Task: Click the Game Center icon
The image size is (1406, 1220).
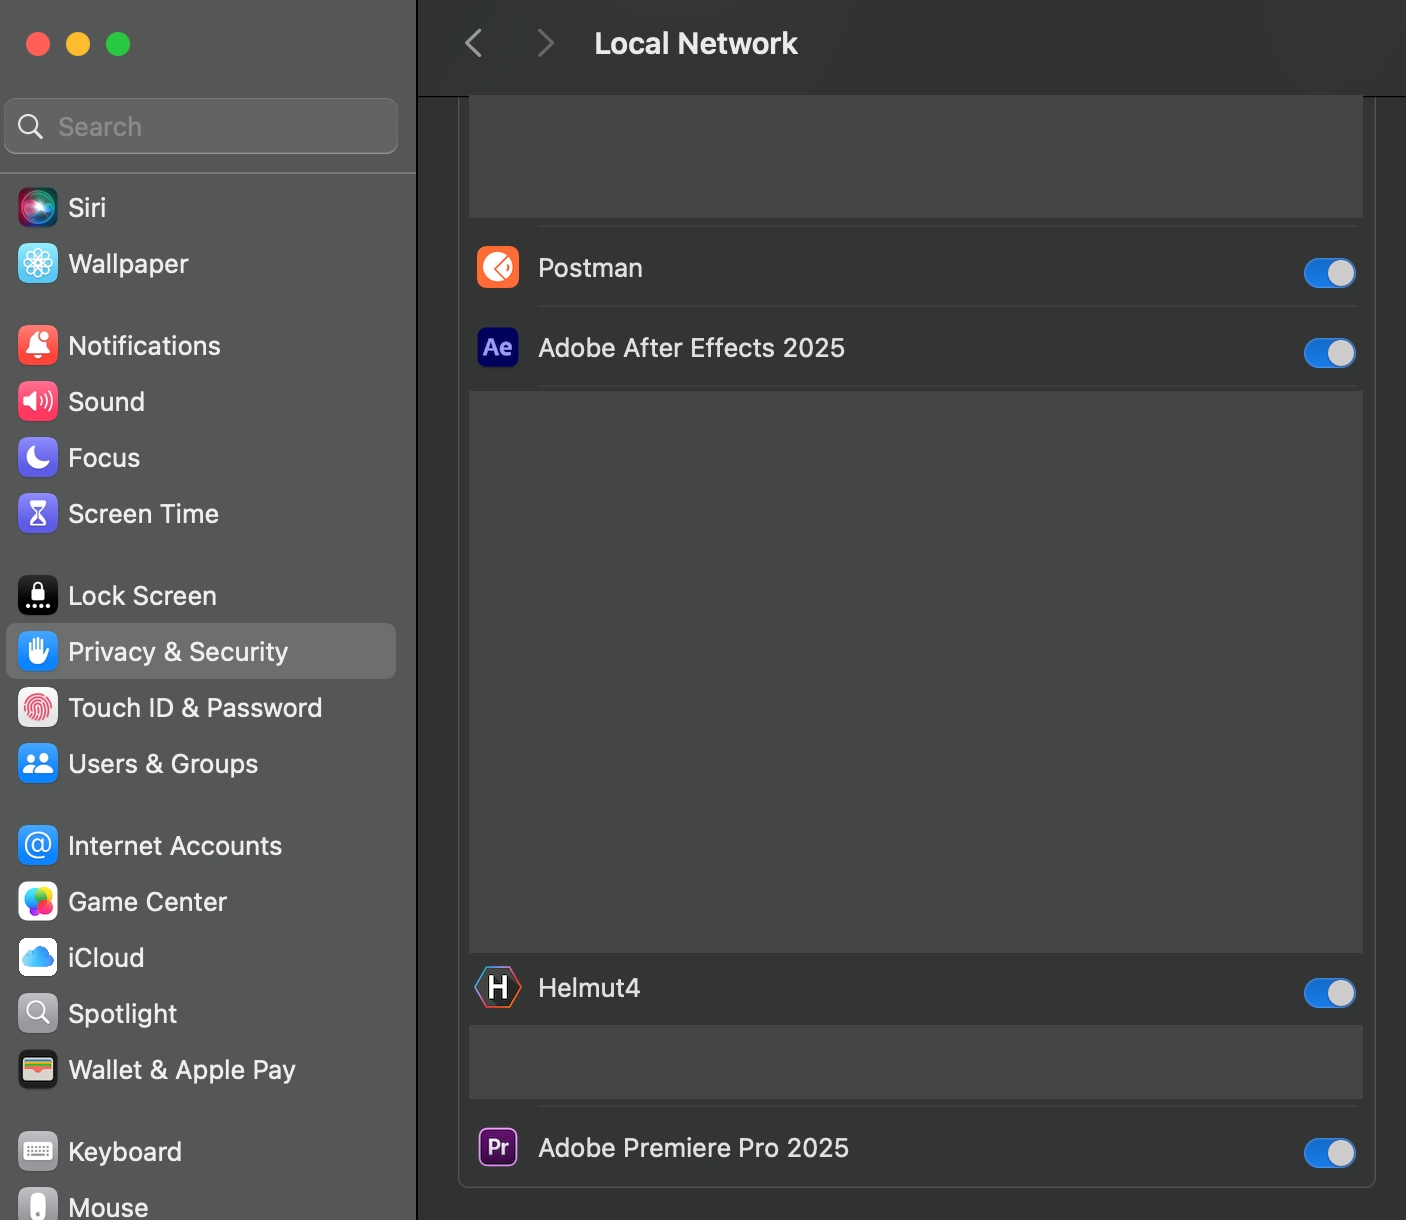Action: [x=38, y=902]
